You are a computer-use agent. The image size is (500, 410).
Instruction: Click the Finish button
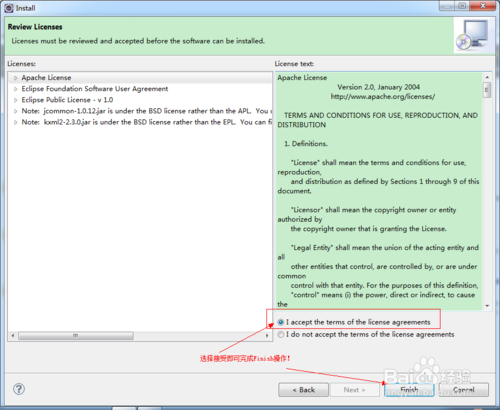coord(409,390)
